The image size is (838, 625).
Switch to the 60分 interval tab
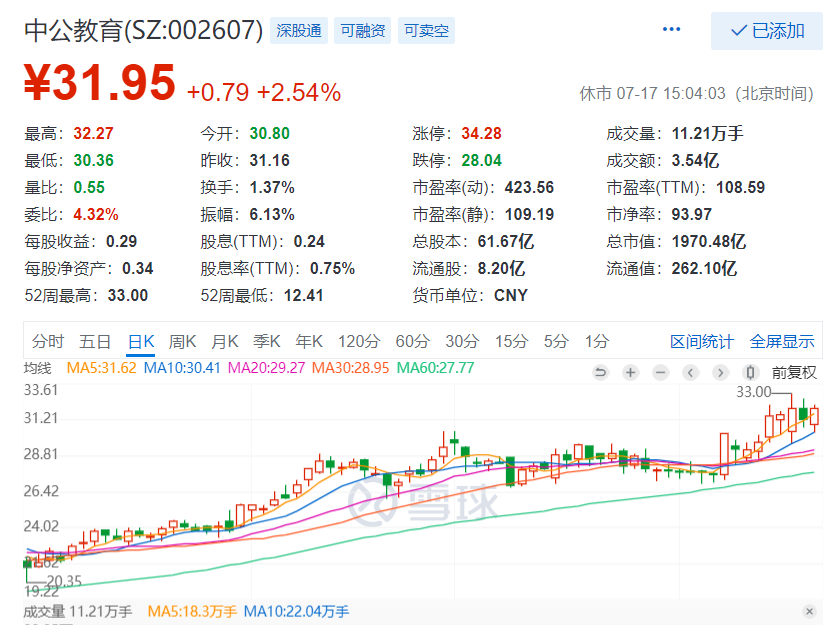(x=411, y=341)
